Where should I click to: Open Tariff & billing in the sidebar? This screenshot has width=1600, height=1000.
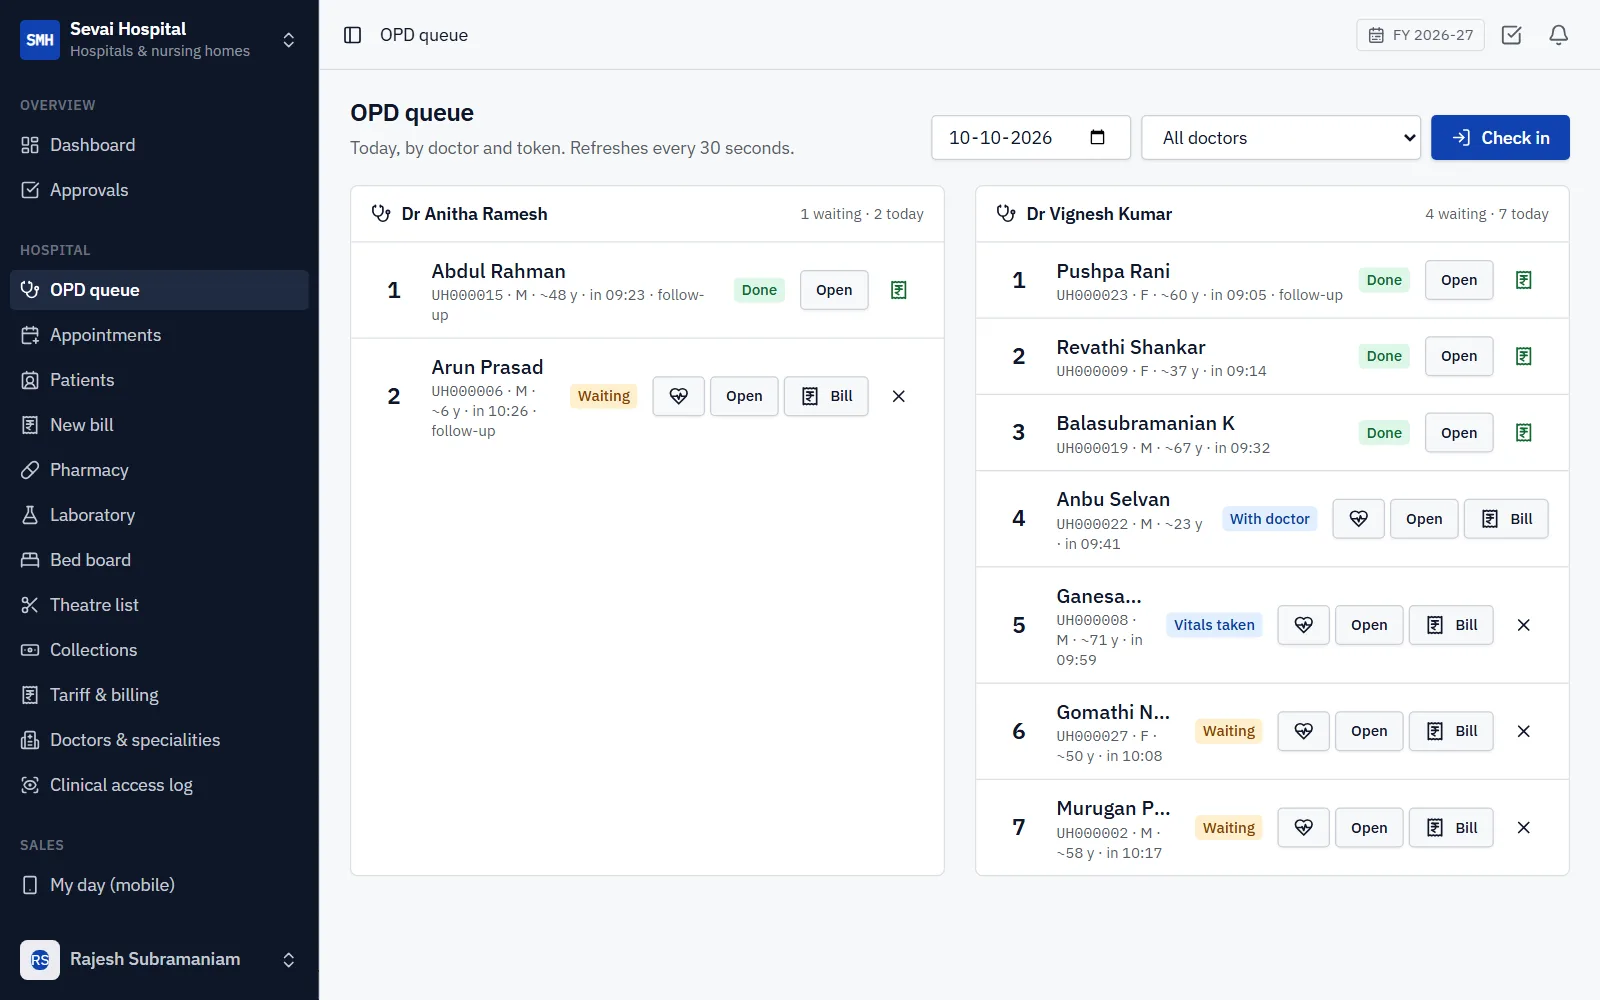[160, 695]
